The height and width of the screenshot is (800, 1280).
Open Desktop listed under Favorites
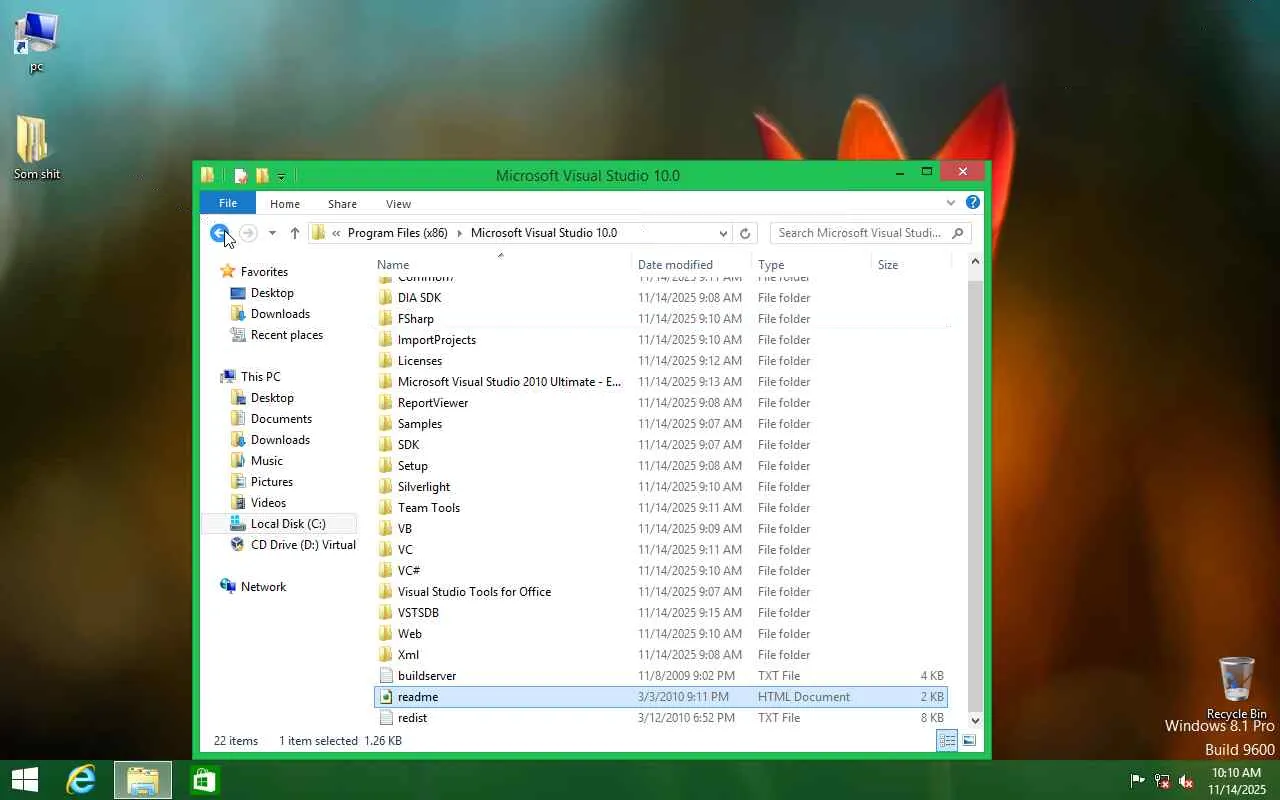(271, 293)
